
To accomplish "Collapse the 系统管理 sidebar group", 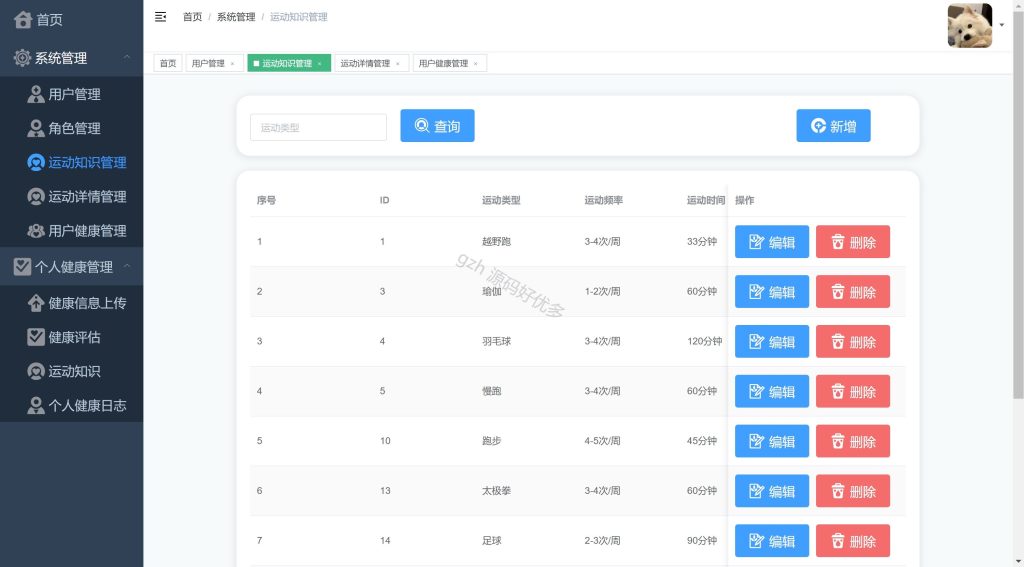I will pyautogui.click(x=71, y=58).
